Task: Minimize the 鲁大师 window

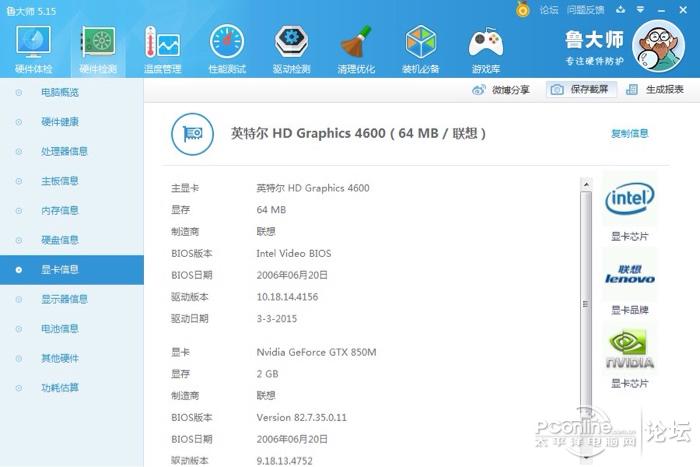Action: [x=662, y=10]
